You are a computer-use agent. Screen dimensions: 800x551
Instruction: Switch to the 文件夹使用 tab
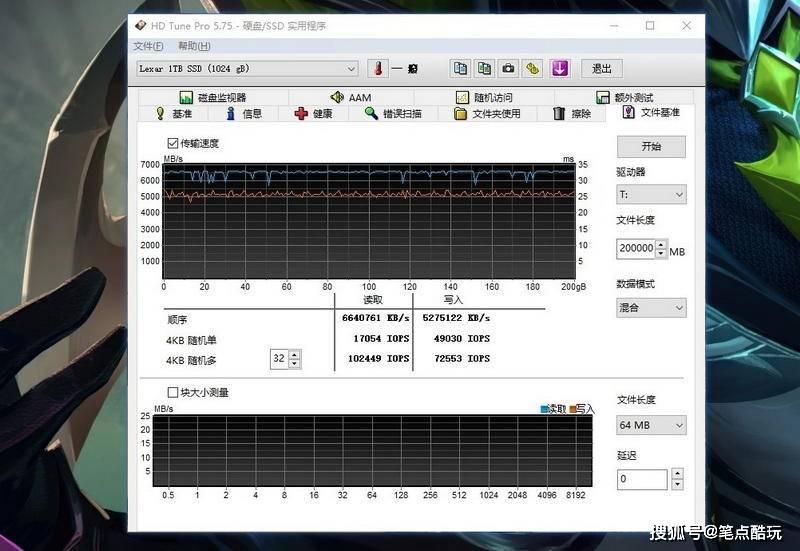487,113
